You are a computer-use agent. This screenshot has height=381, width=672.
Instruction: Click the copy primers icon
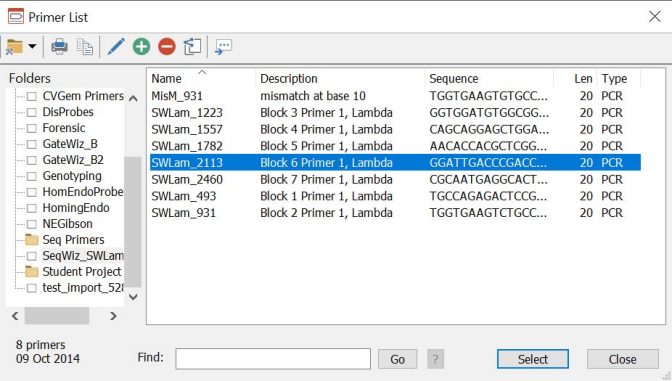click(x=85, y=46)
